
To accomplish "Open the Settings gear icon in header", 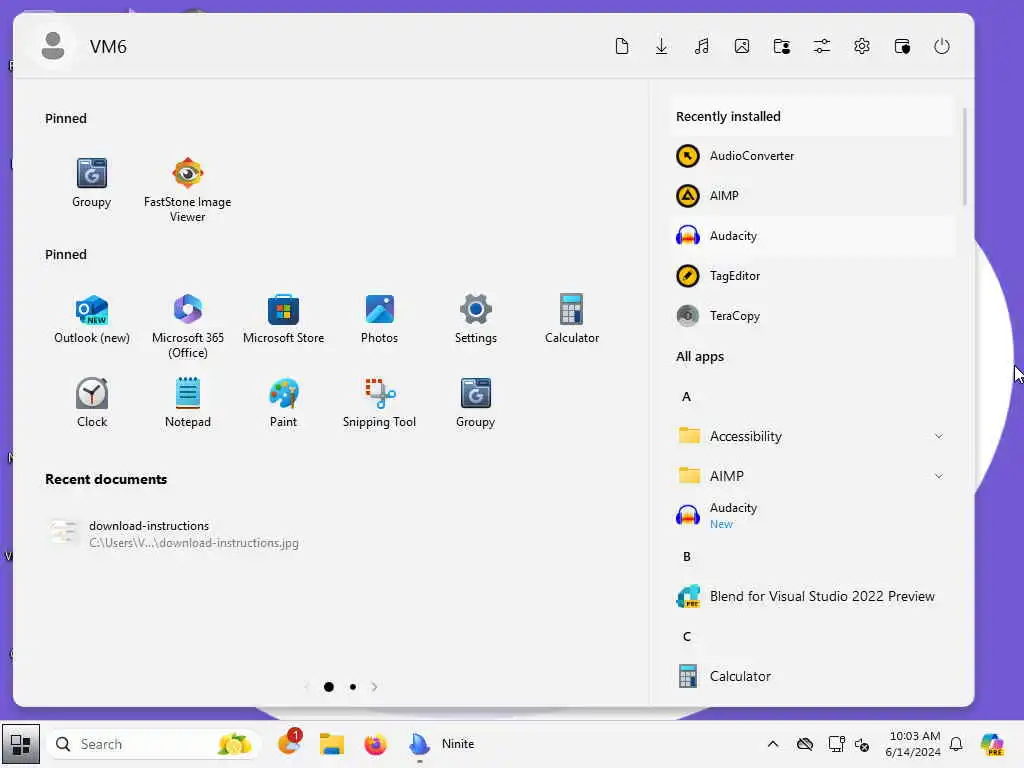I will point(862,46).
